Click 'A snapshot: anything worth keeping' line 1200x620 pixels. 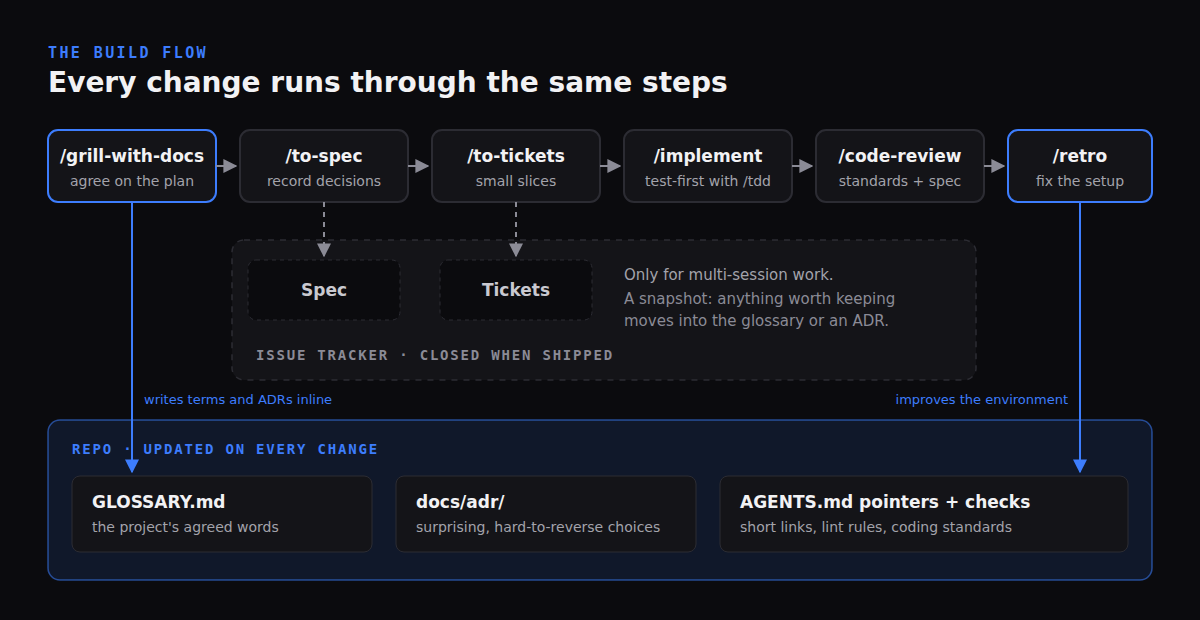[x=760, y=298]
